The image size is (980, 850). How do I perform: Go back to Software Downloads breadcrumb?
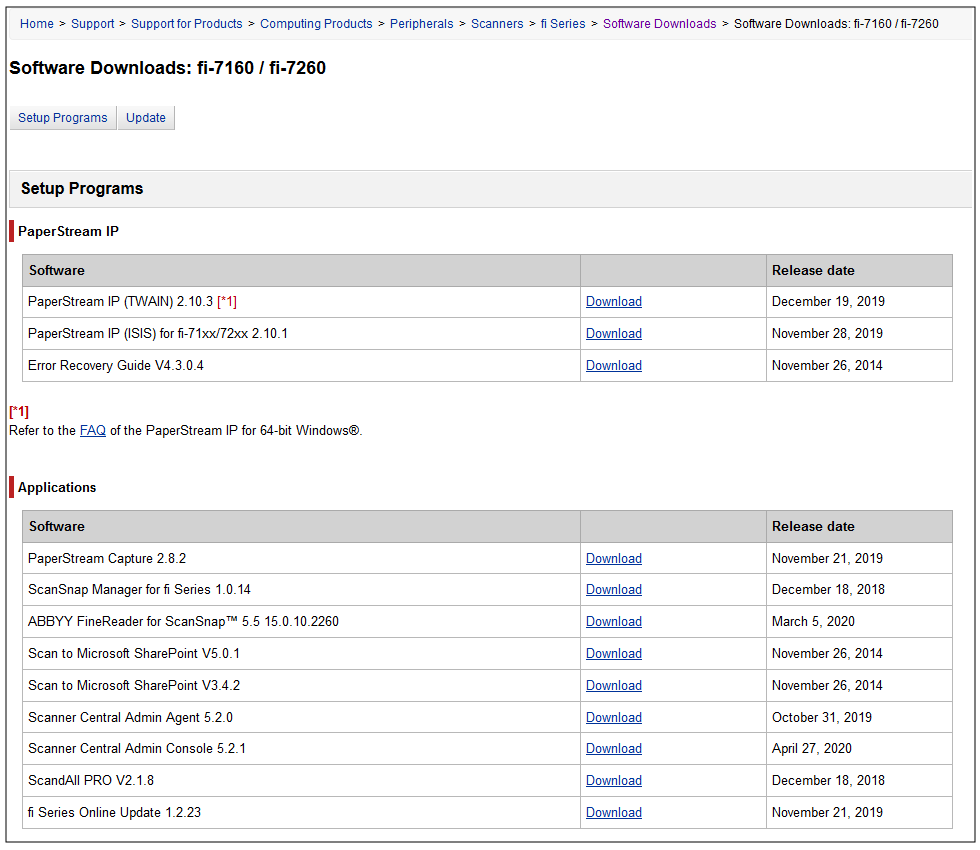[659, 24]
